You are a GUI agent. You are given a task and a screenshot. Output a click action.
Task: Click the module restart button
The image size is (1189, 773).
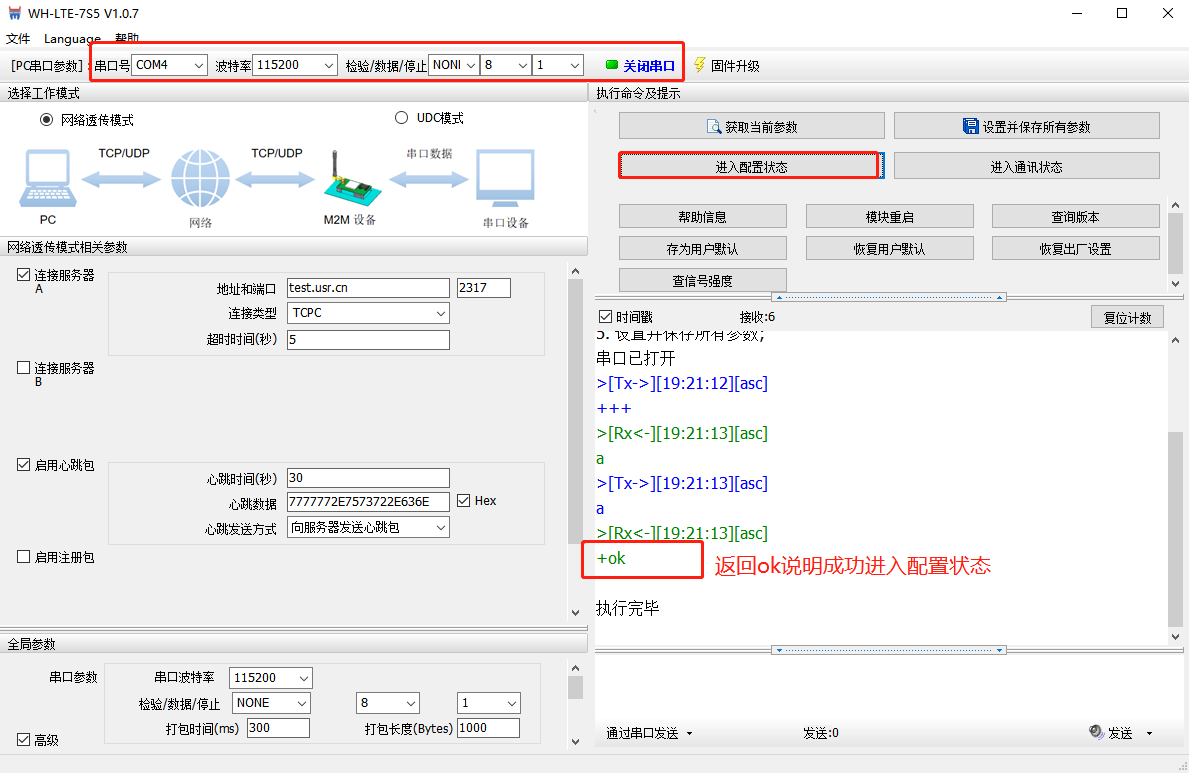[889, 217]
